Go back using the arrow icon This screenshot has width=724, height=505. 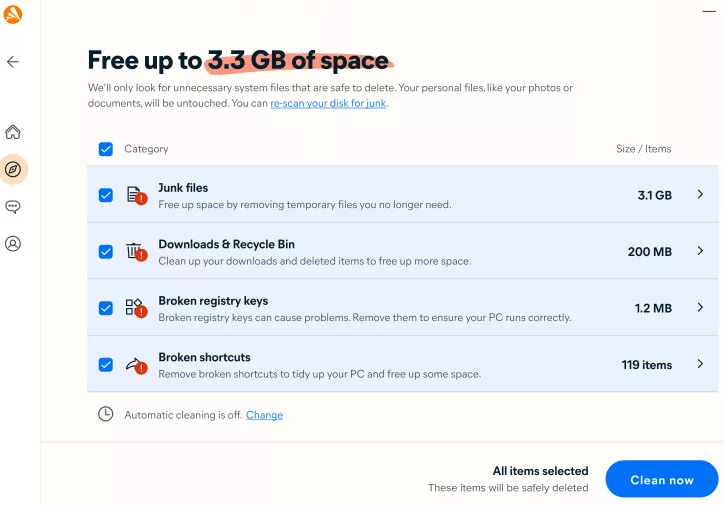point(13,62)
